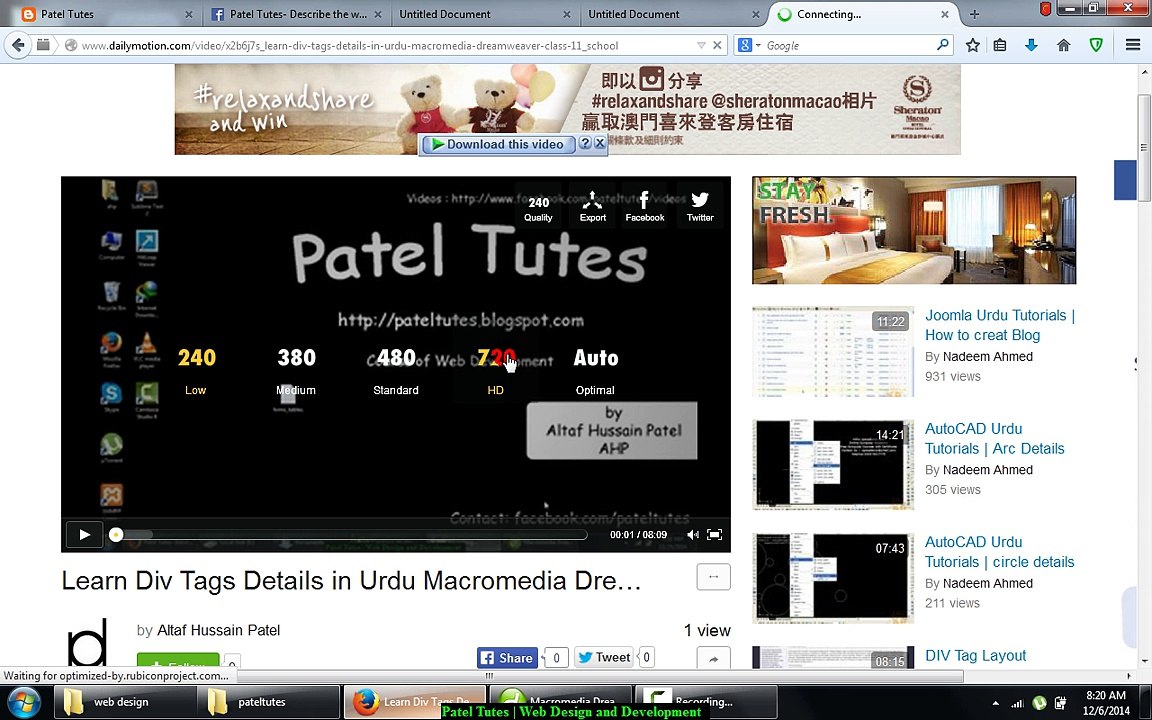The width and height of the screenshot is (1152, 720).
Task: Bookmark this page with star icon
Action: pyautogui.click(x=973, y=46)
